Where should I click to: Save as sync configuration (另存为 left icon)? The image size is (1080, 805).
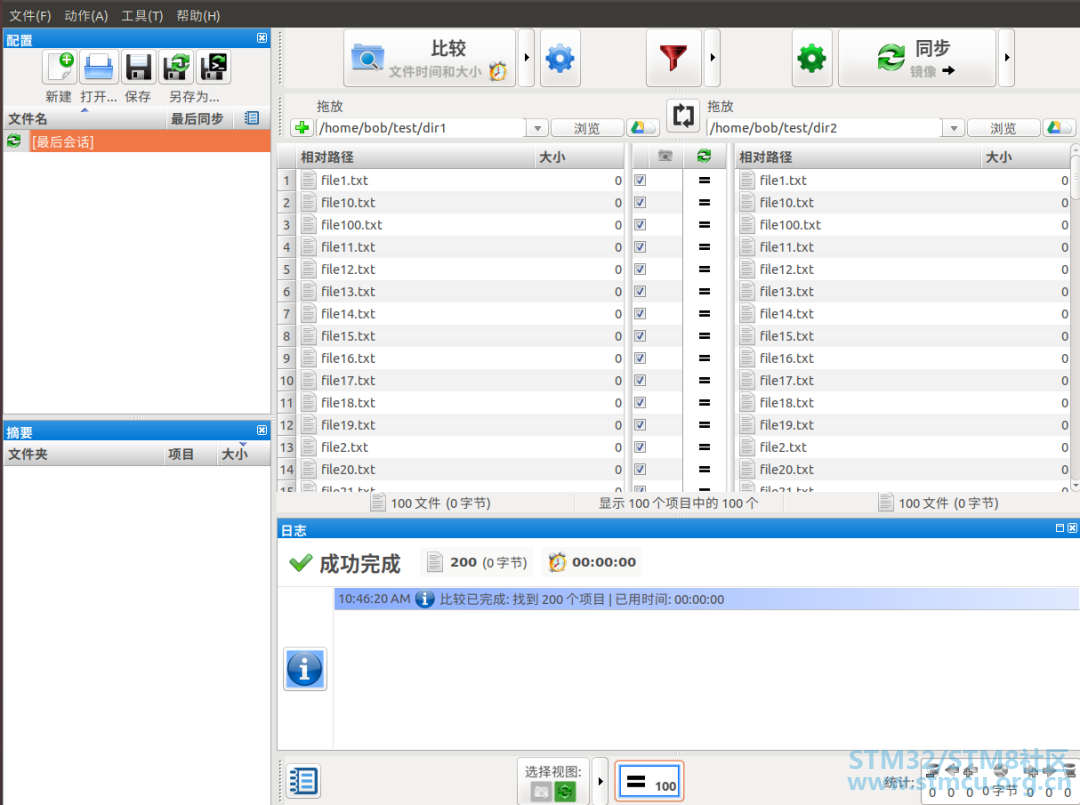pyautogui.click(x=177, y=67)
